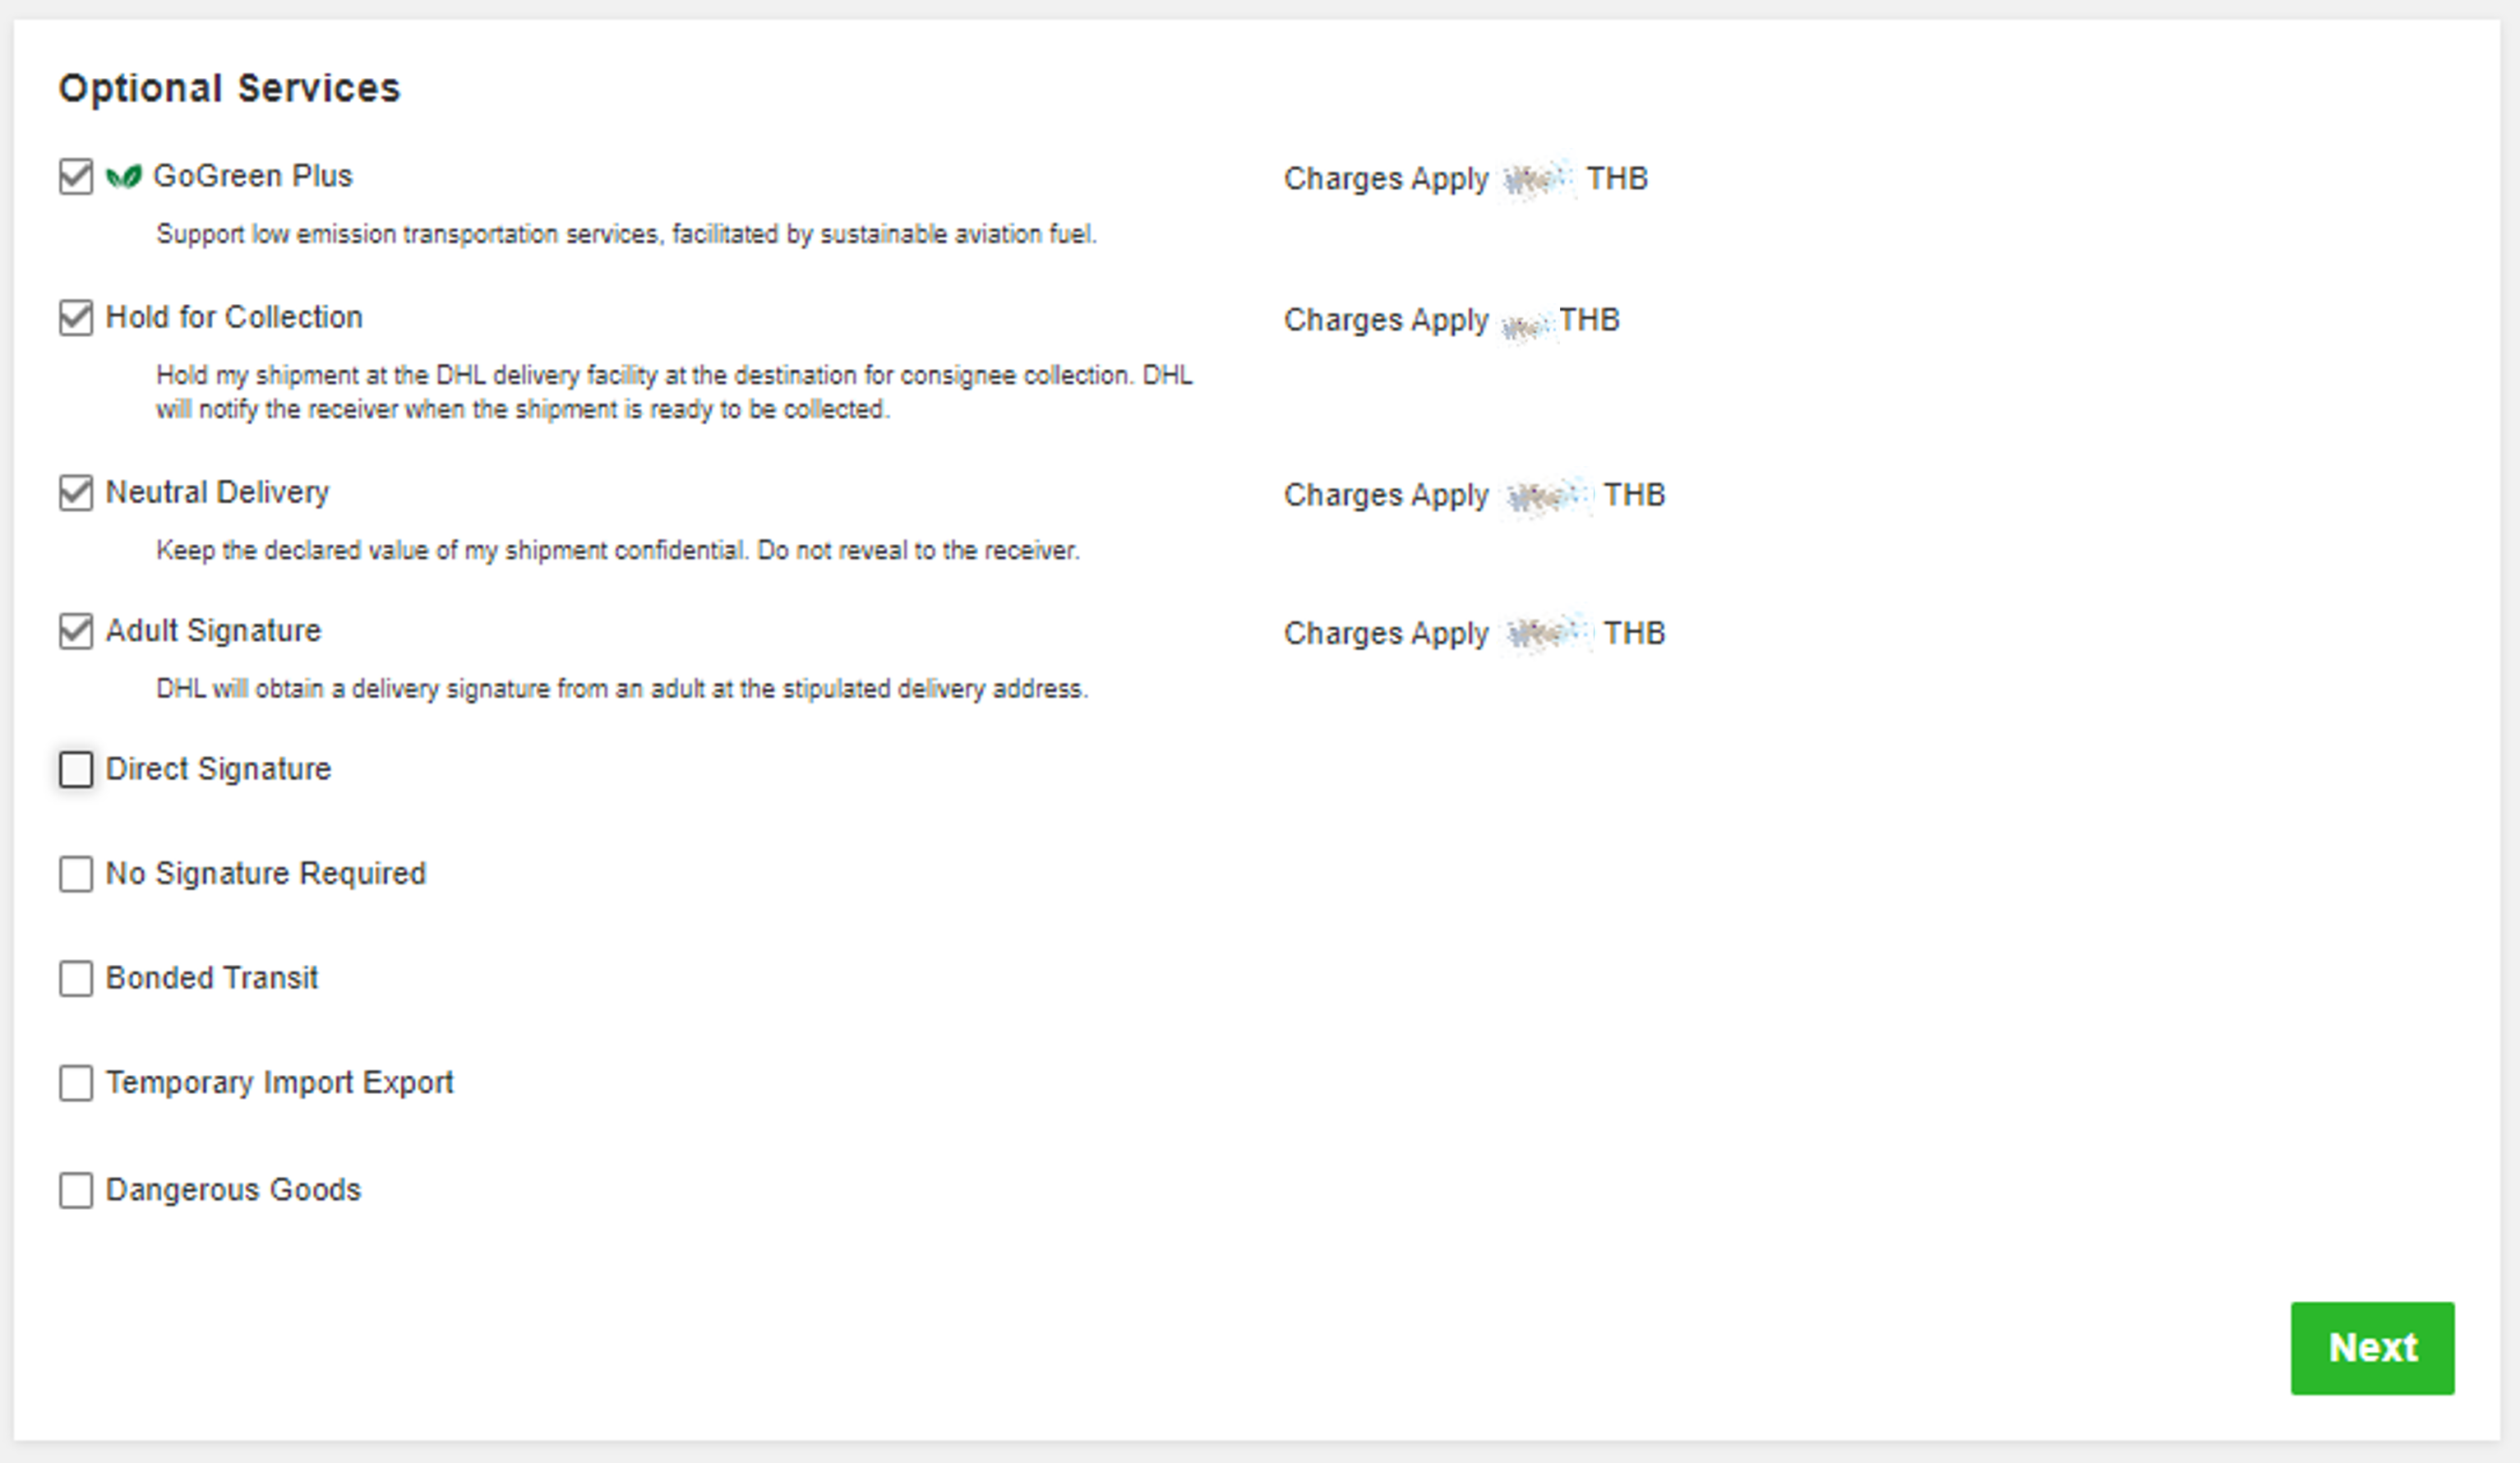Uncheck the Adult Signature checkbox
This screenshot has width=2520, height=1463.
(76, 631)
